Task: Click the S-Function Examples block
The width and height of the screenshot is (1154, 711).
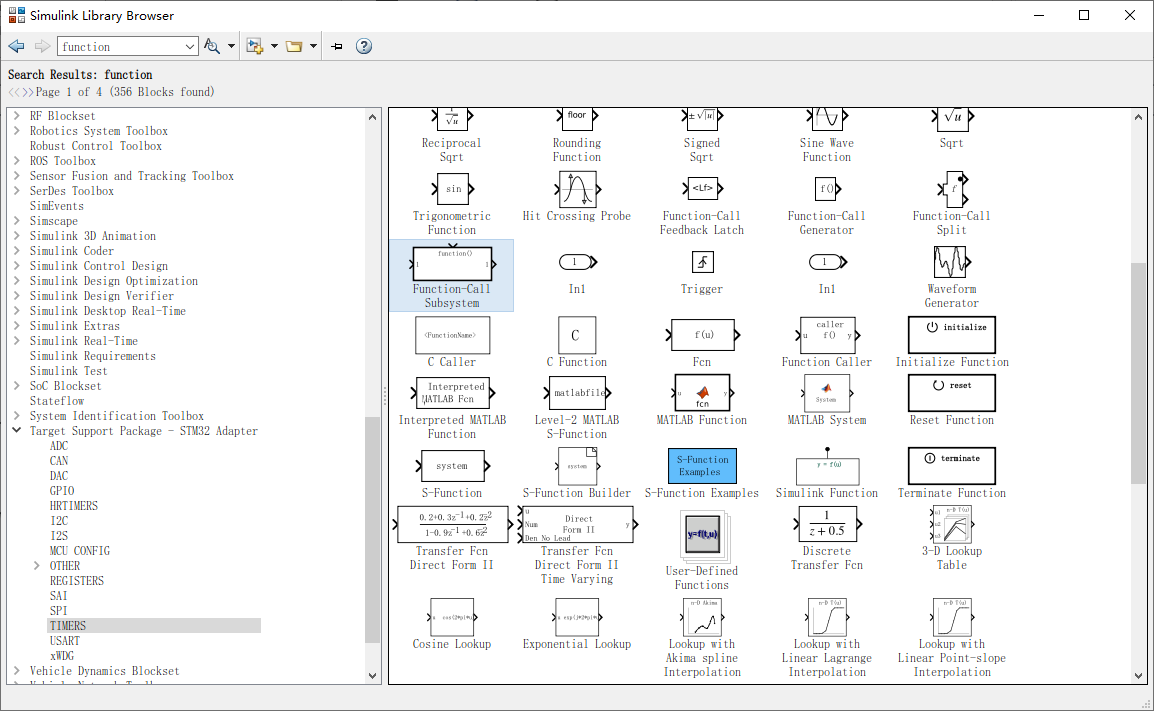Action: click(701, 465)
